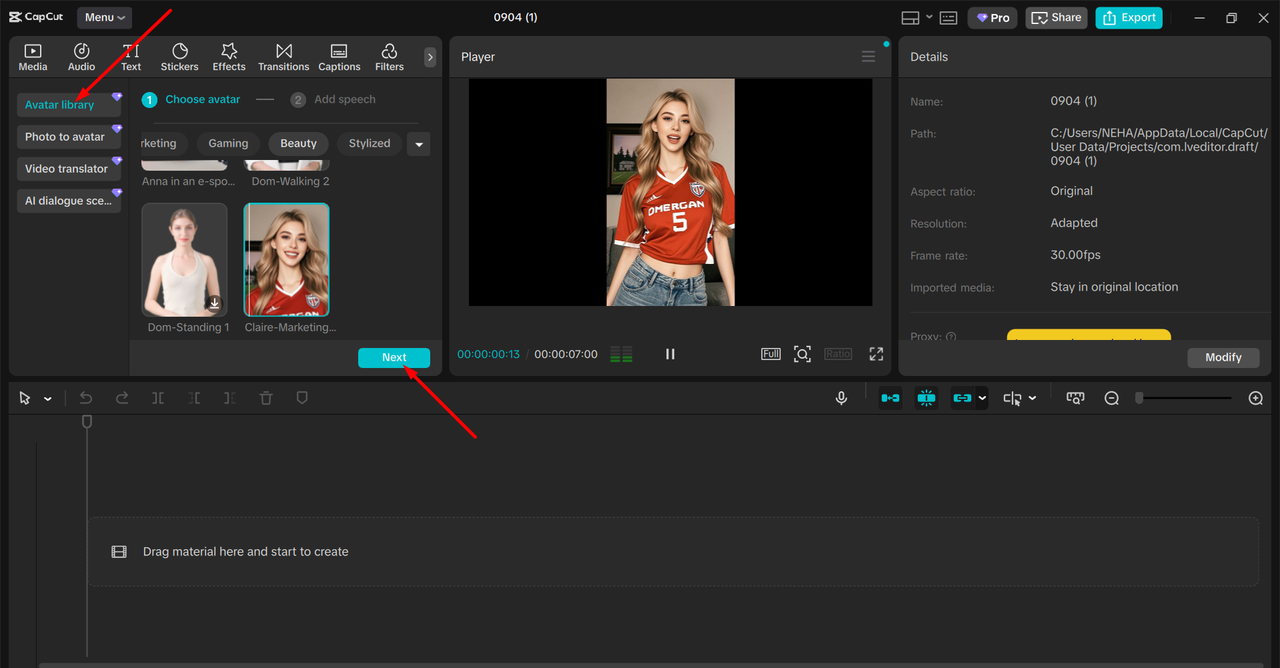Toggle the main track magnet
The width and height of the screenshot is (1280, 668).
point(890,398)
